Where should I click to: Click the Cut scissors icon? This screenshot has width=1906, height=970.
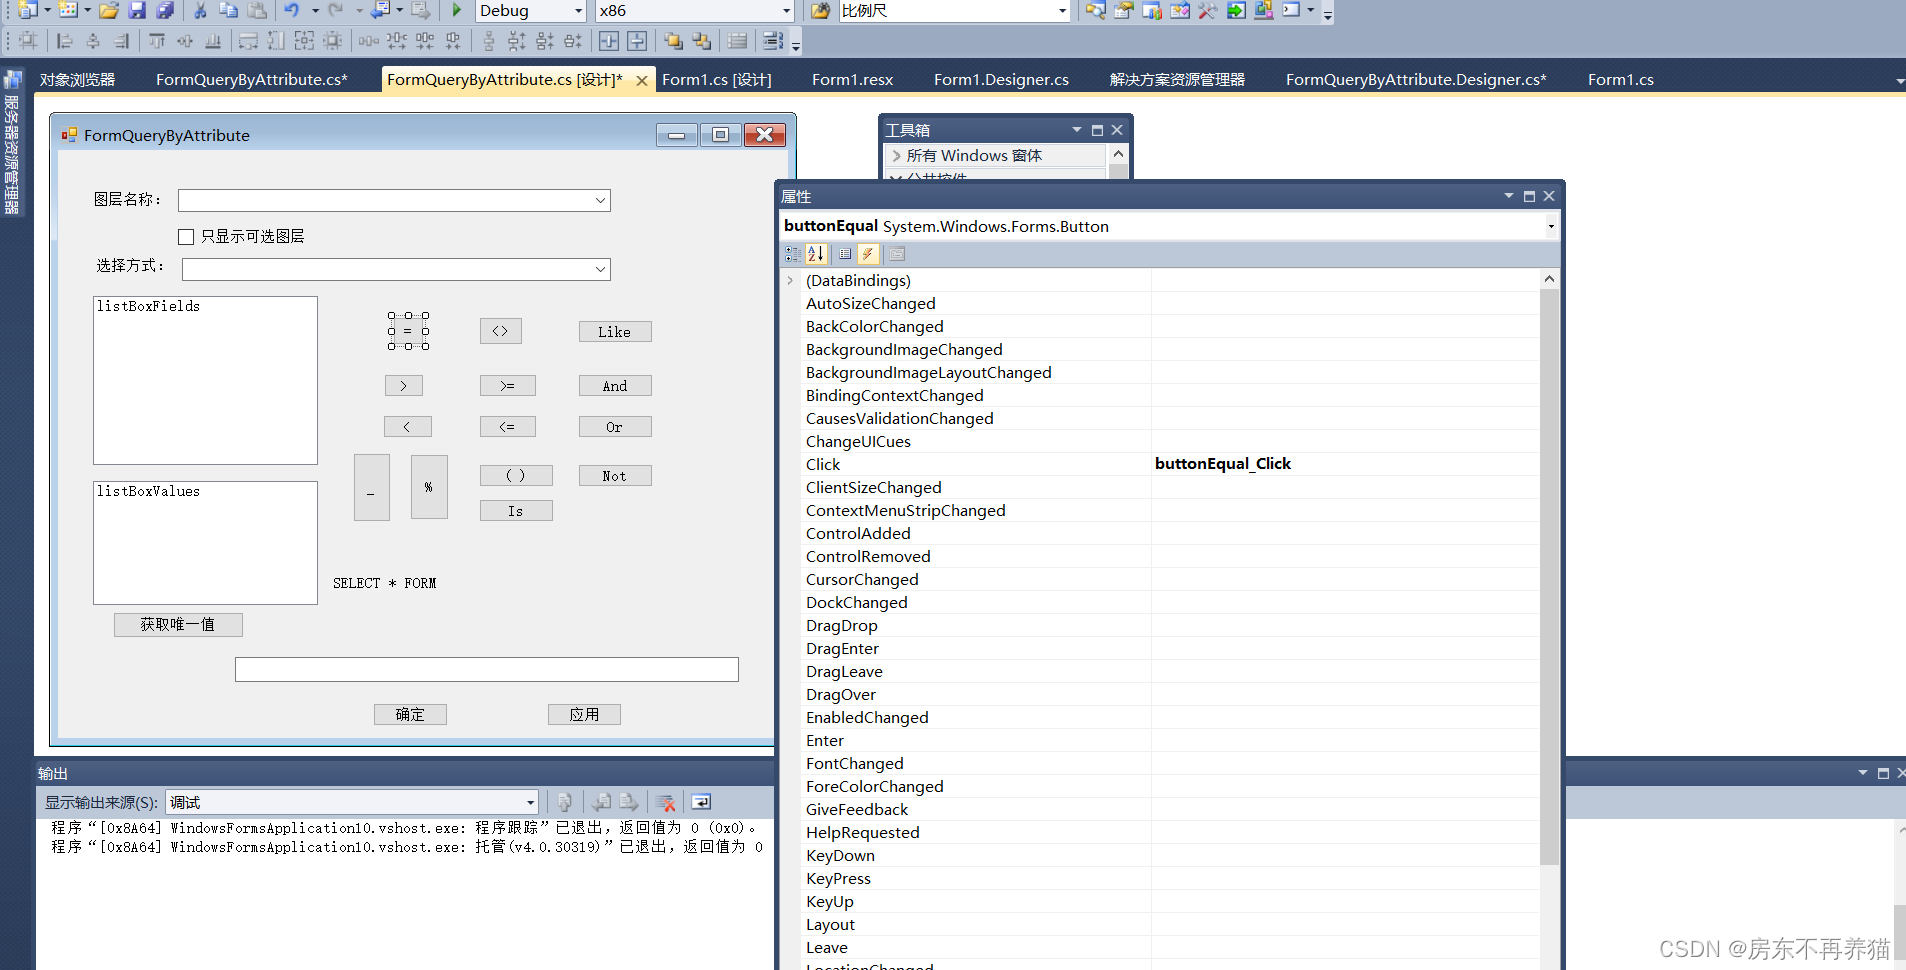[200, 10]
